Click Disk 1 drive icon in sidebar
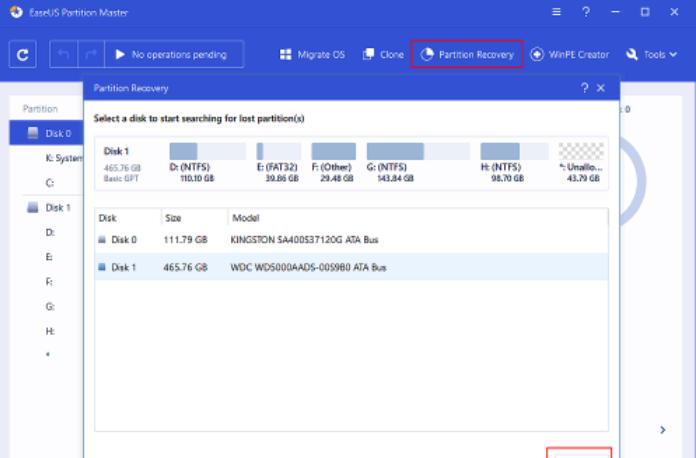The image size is (696, 458). click(x=33, y=207)
